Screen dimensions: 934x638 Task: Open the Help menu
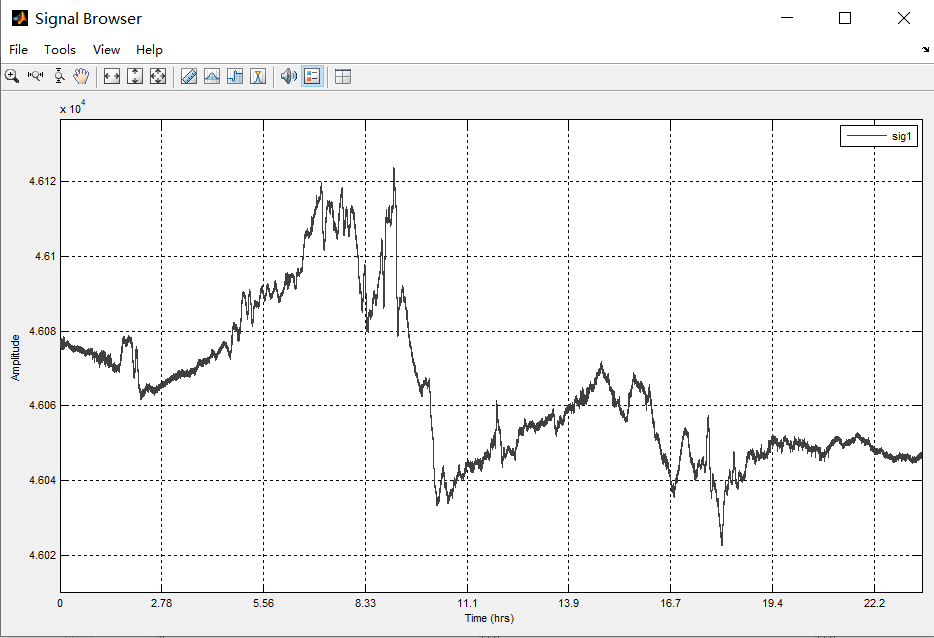(149, 49)
